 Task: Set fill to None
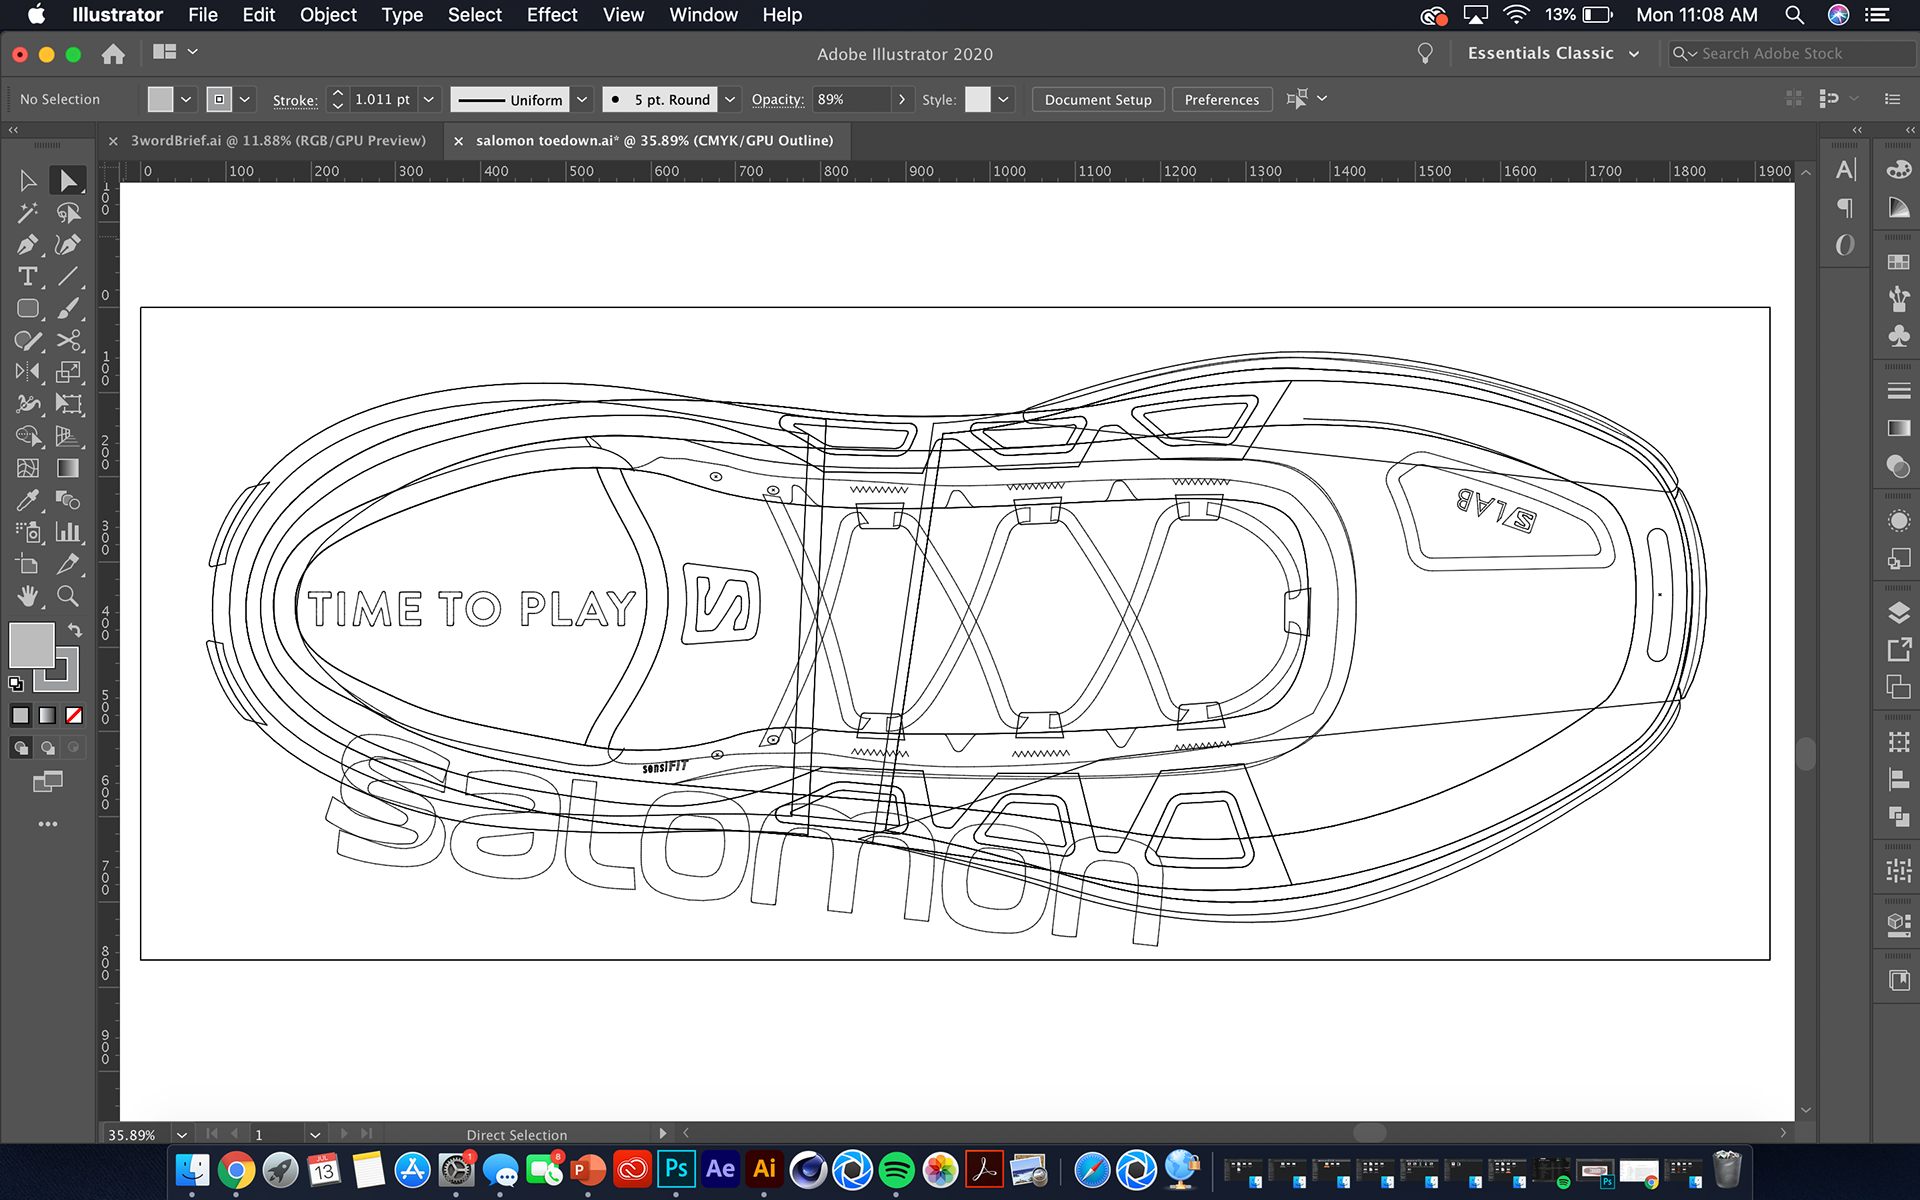[x=74, y=715]
